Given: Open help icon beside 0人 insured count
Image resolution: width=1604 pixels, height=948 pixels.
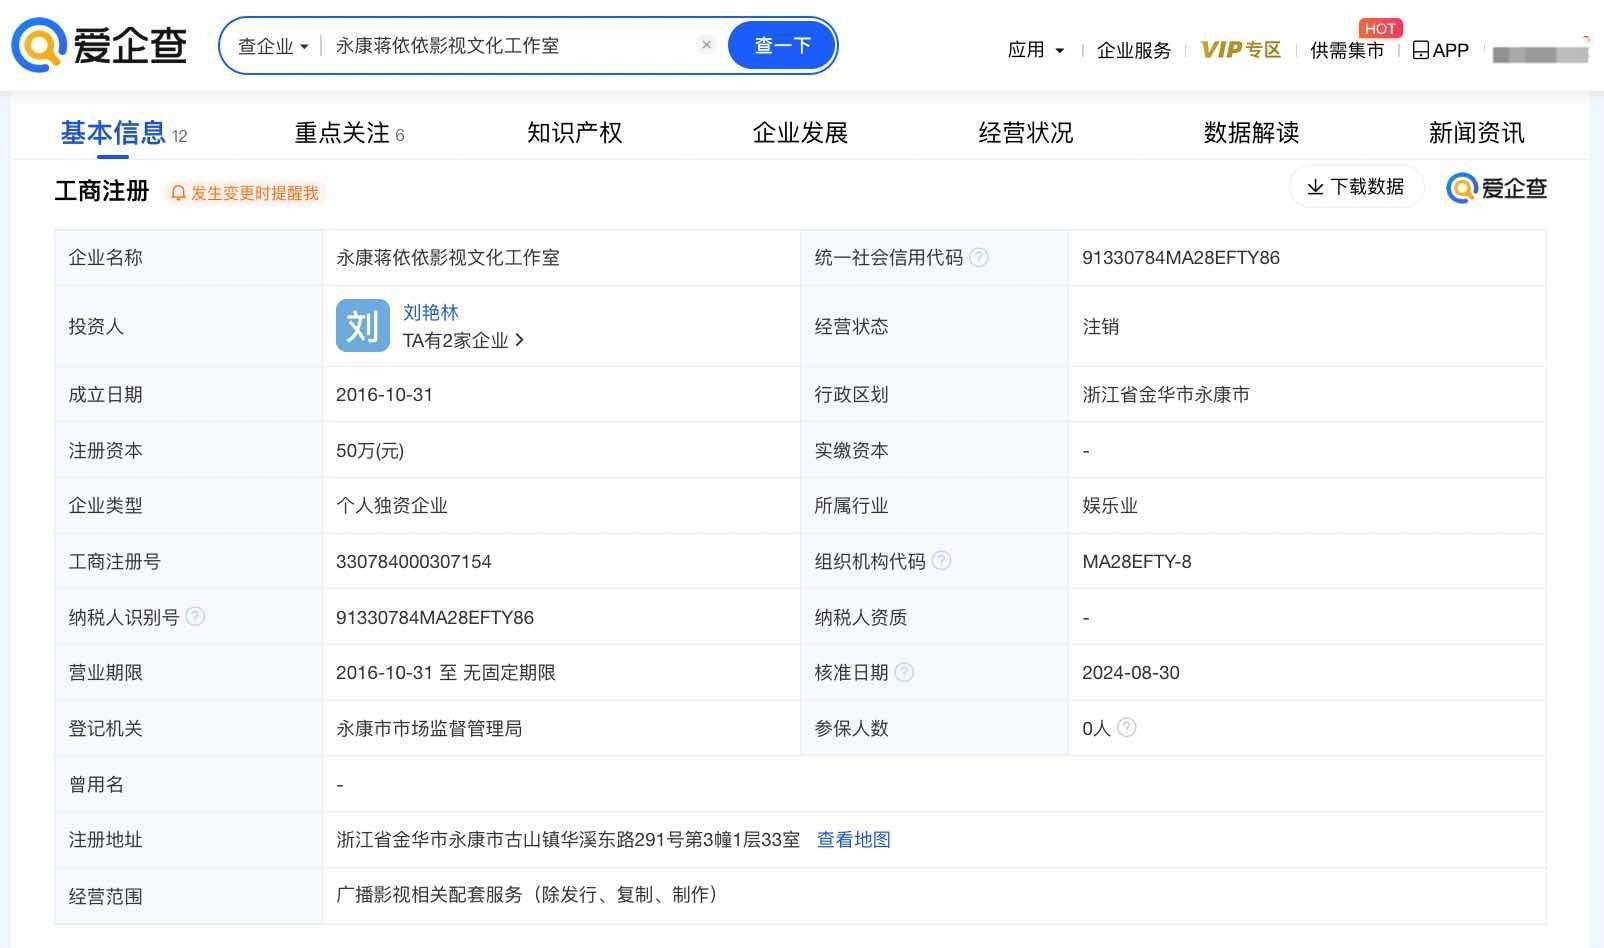Looking at the screenshot, I should 1126,727.
